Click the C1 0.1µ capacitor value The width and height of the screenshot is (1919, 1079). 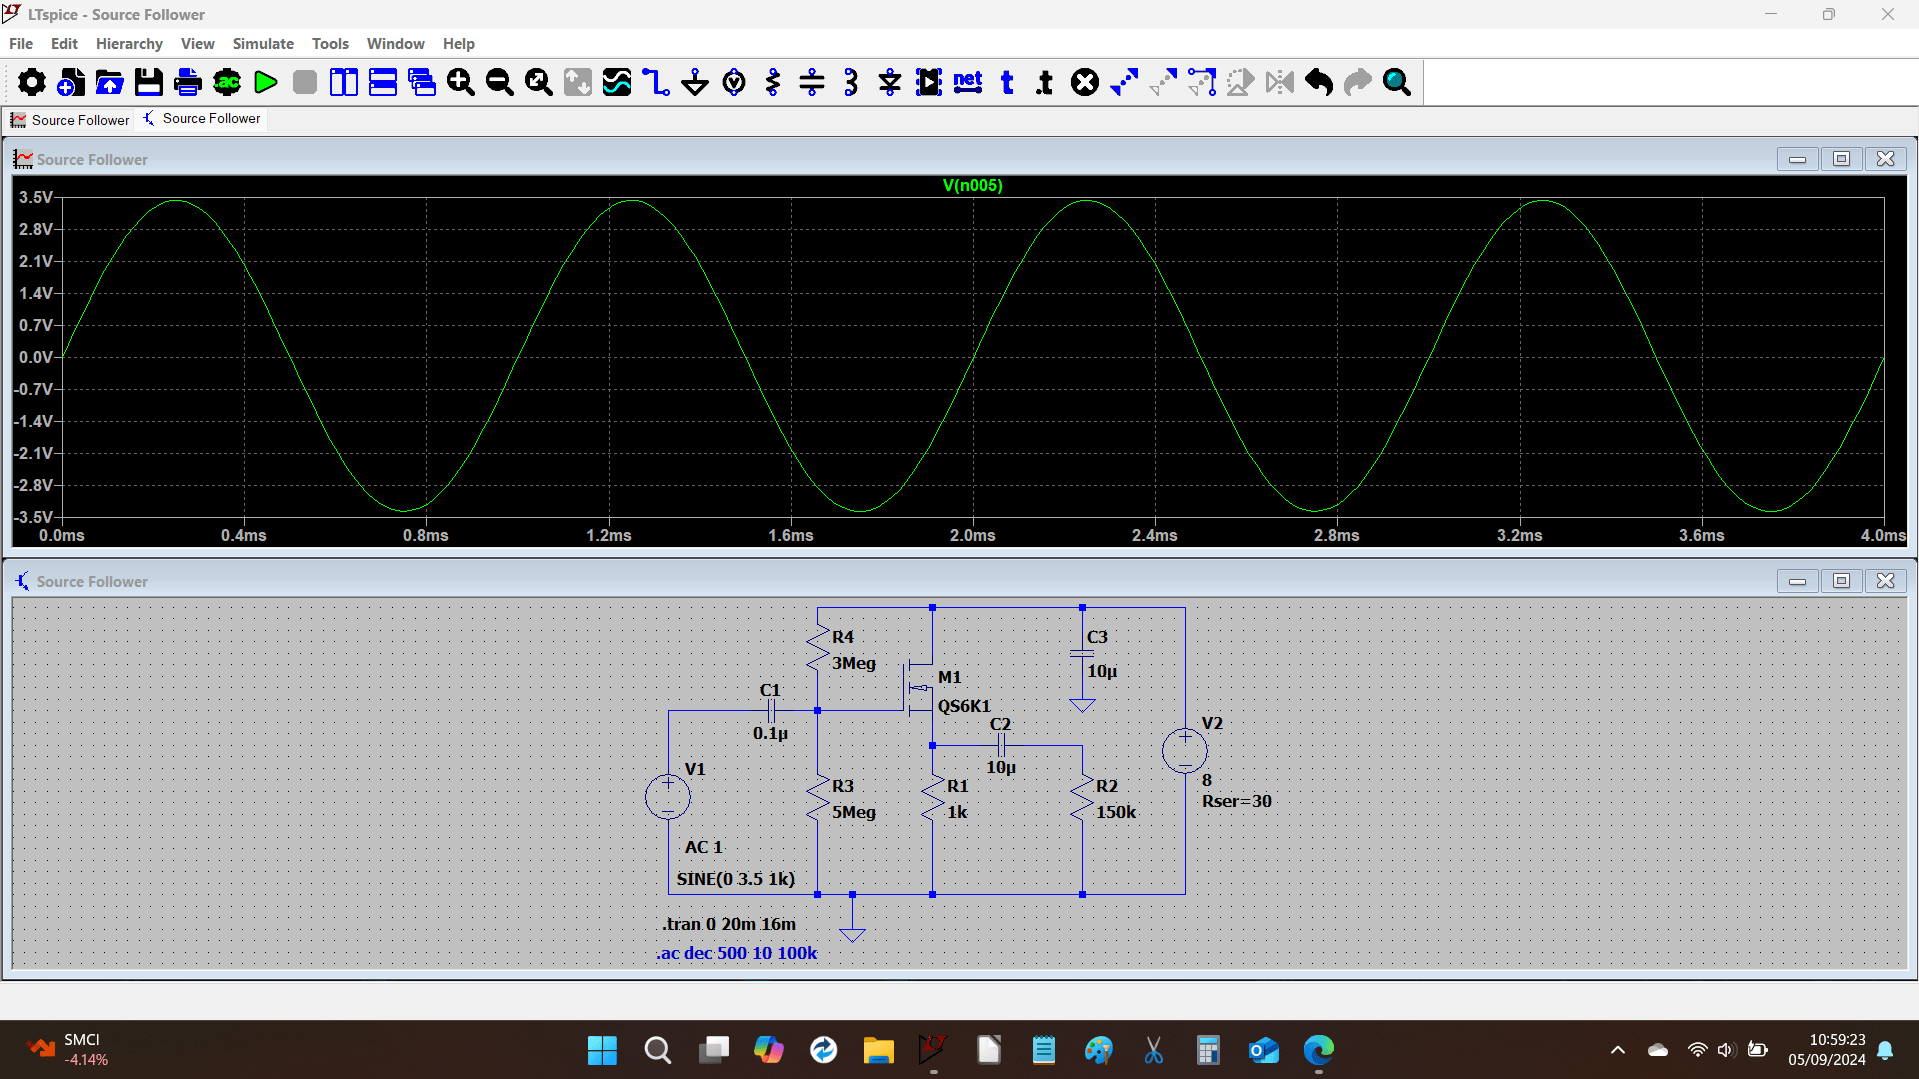[x=770, y=734]
